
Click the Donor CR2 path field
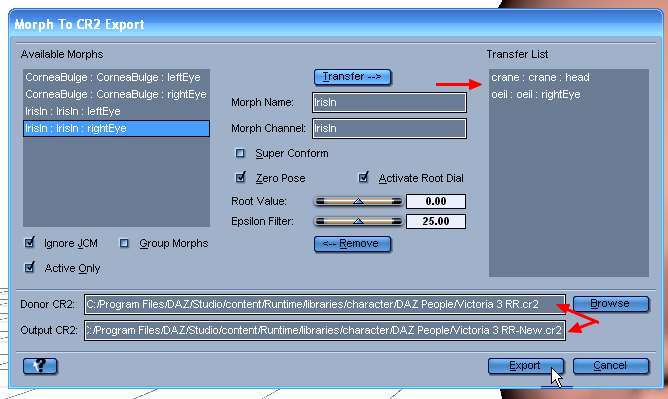click(x=325, y=304)
